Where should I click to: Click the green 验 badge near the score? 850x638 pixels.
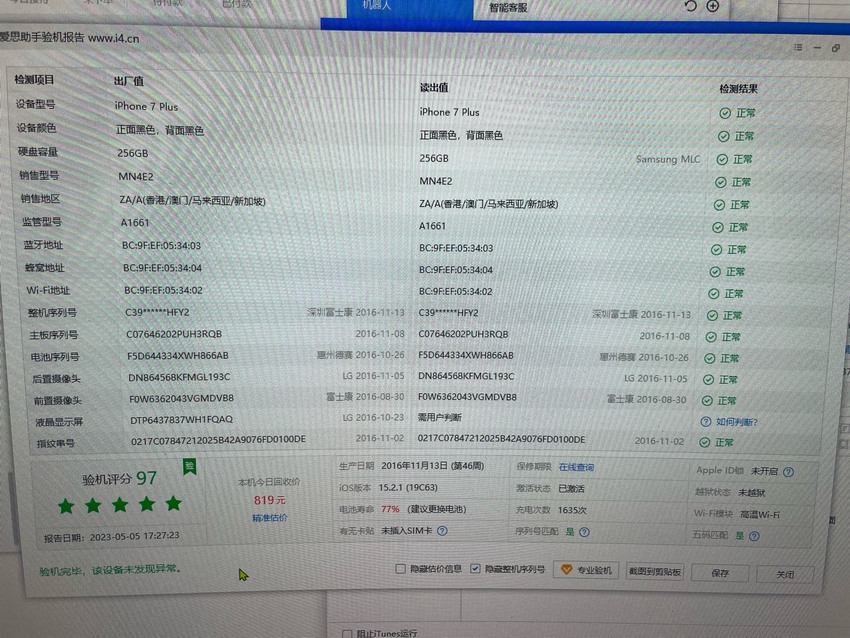(x=190, y=467)
